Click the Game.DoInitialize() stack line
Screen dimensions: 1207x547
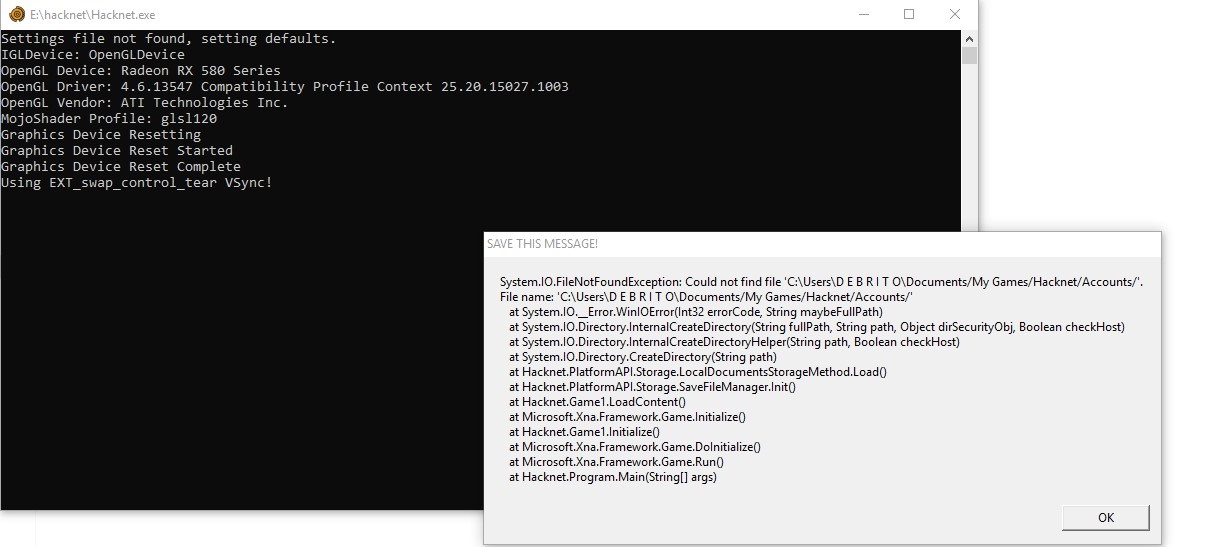click(635, 447)
